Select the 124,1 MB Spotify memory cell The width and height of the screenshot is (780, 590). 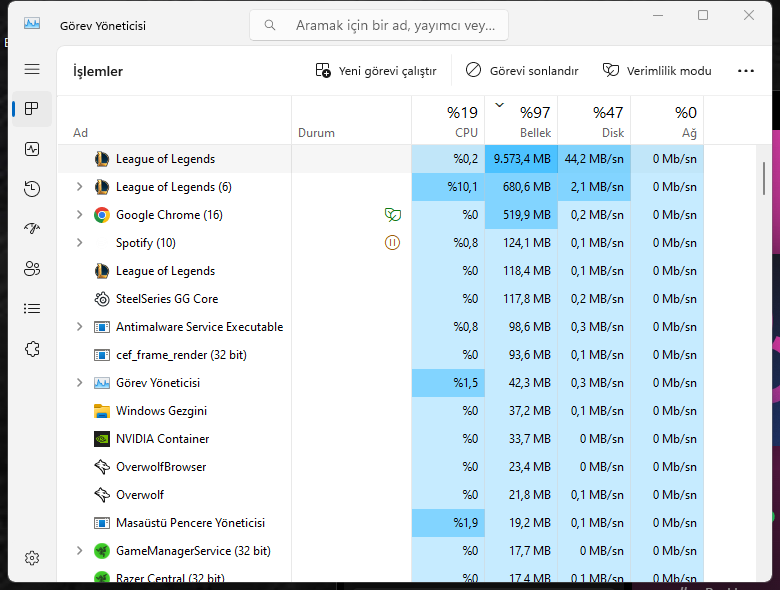(521, 243)
